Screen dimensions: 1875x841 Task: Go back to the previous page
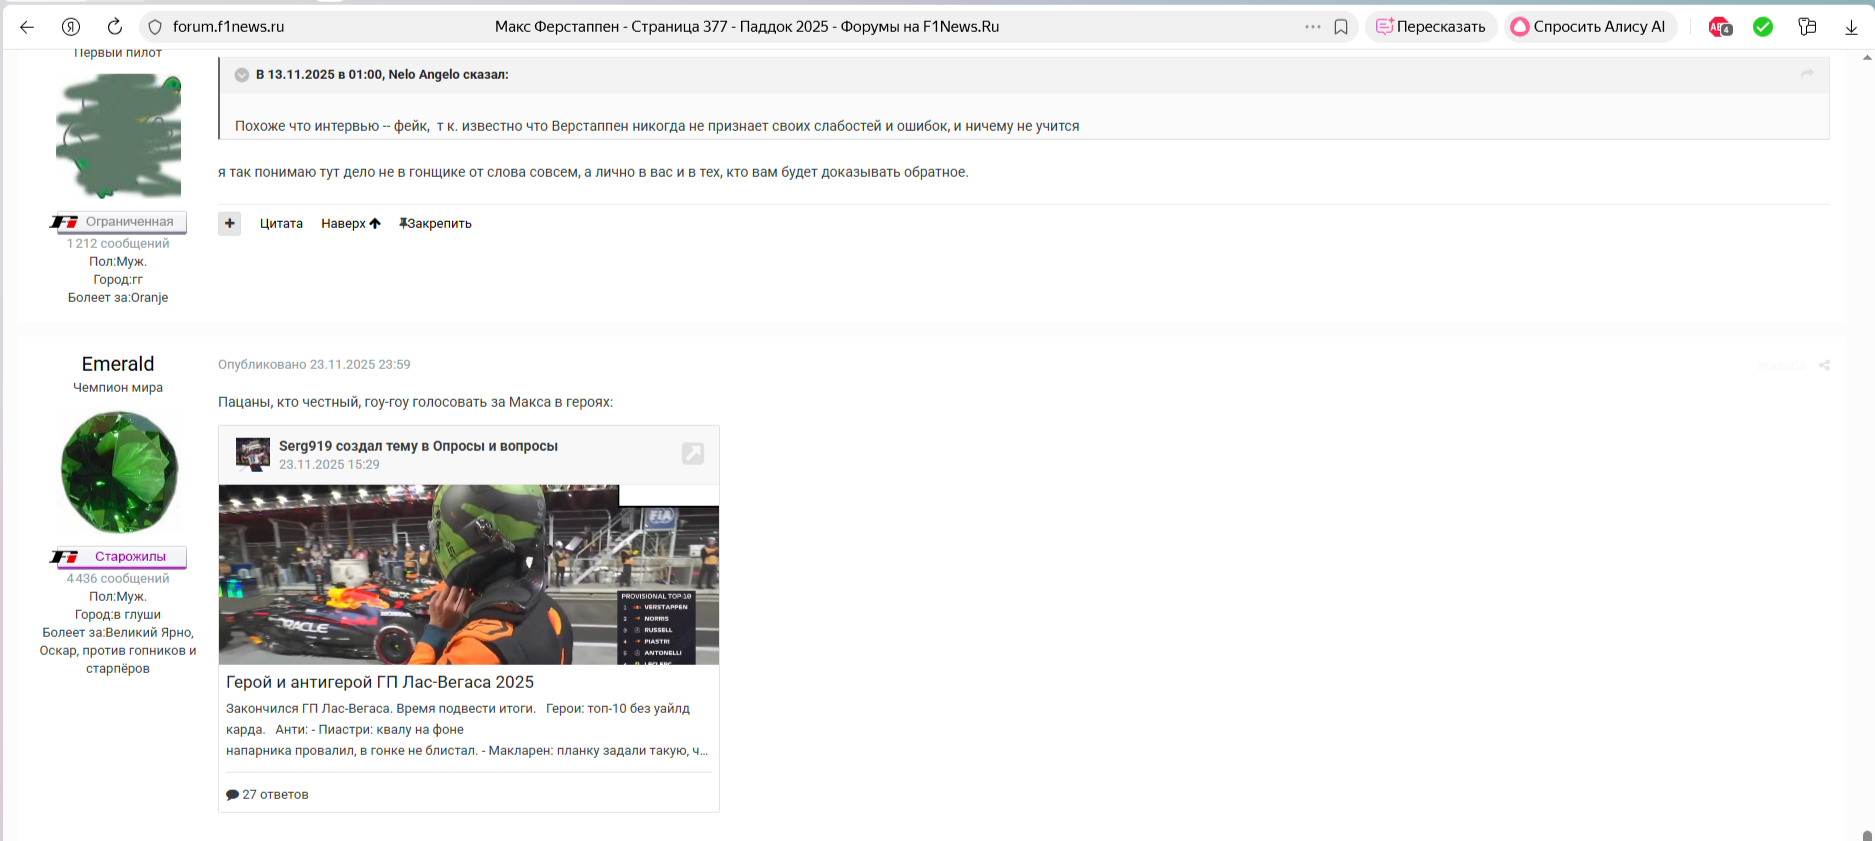27,27
